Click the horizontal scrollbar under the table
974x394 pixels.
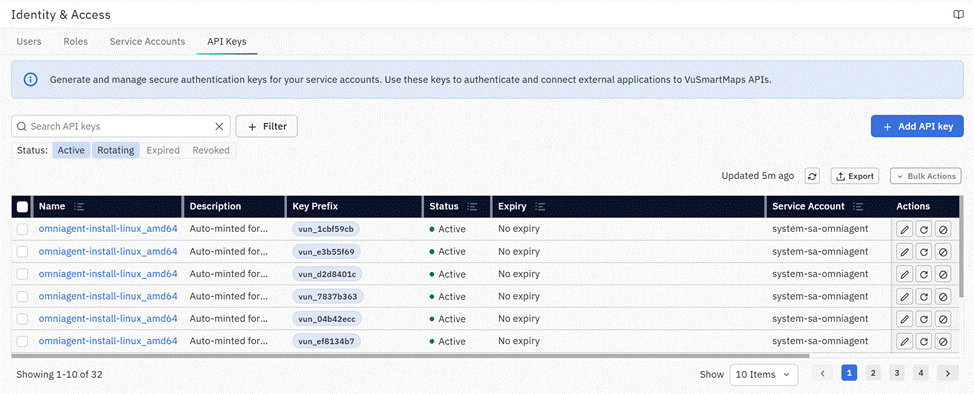pyautogui.click(x=410, y=356)
